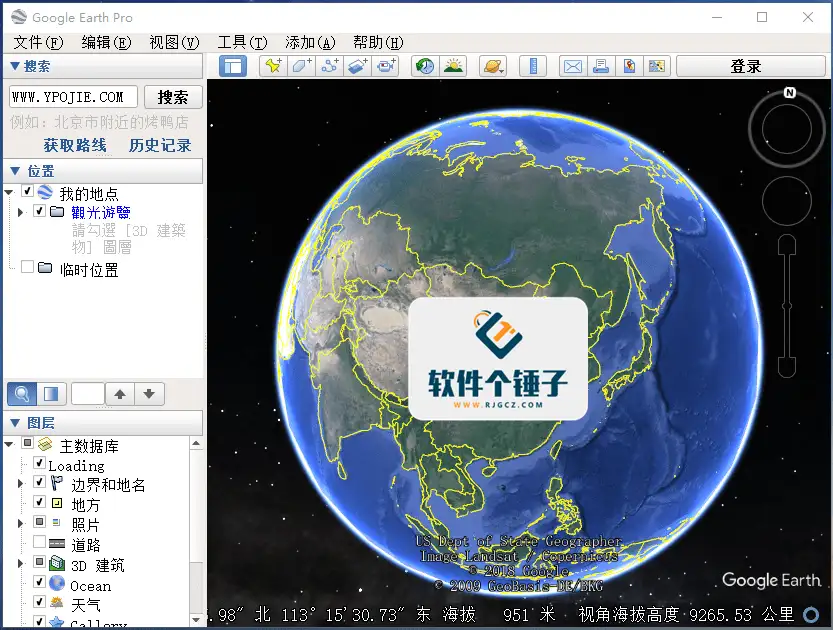Click the 边界和地名 flag layer icon
The height and width of the screenshot is (630, 833).
[x=56, y=483]
